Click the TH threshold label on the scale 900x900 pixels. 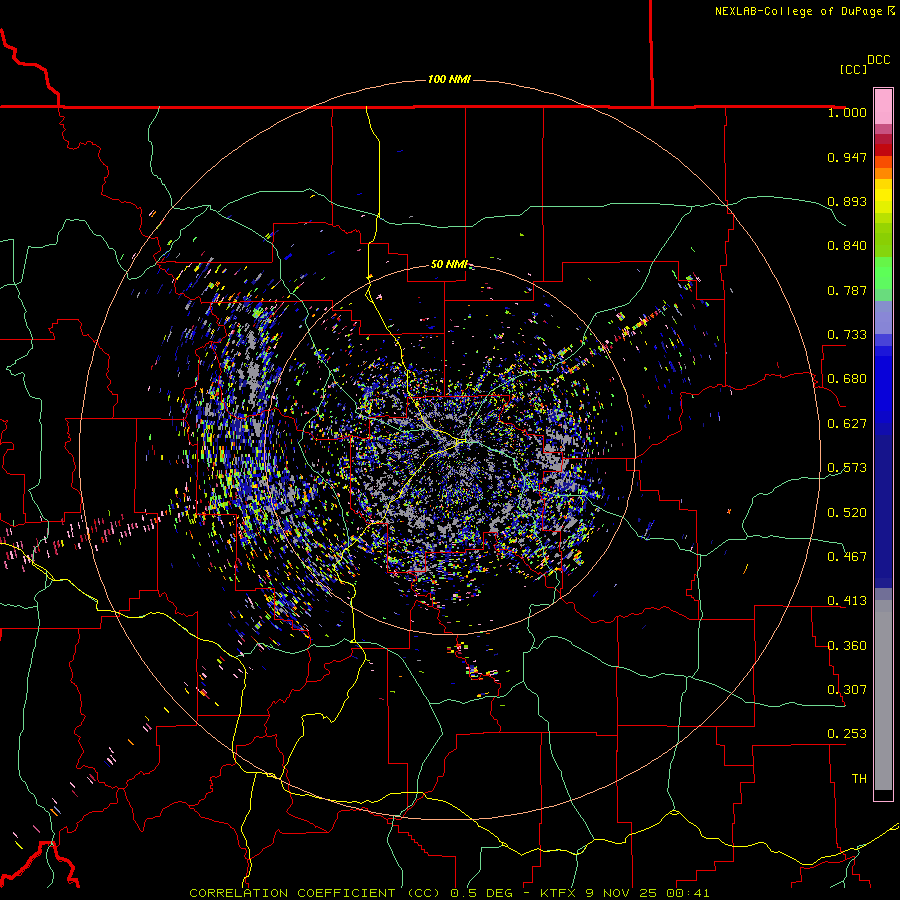(x=859, y=779)
